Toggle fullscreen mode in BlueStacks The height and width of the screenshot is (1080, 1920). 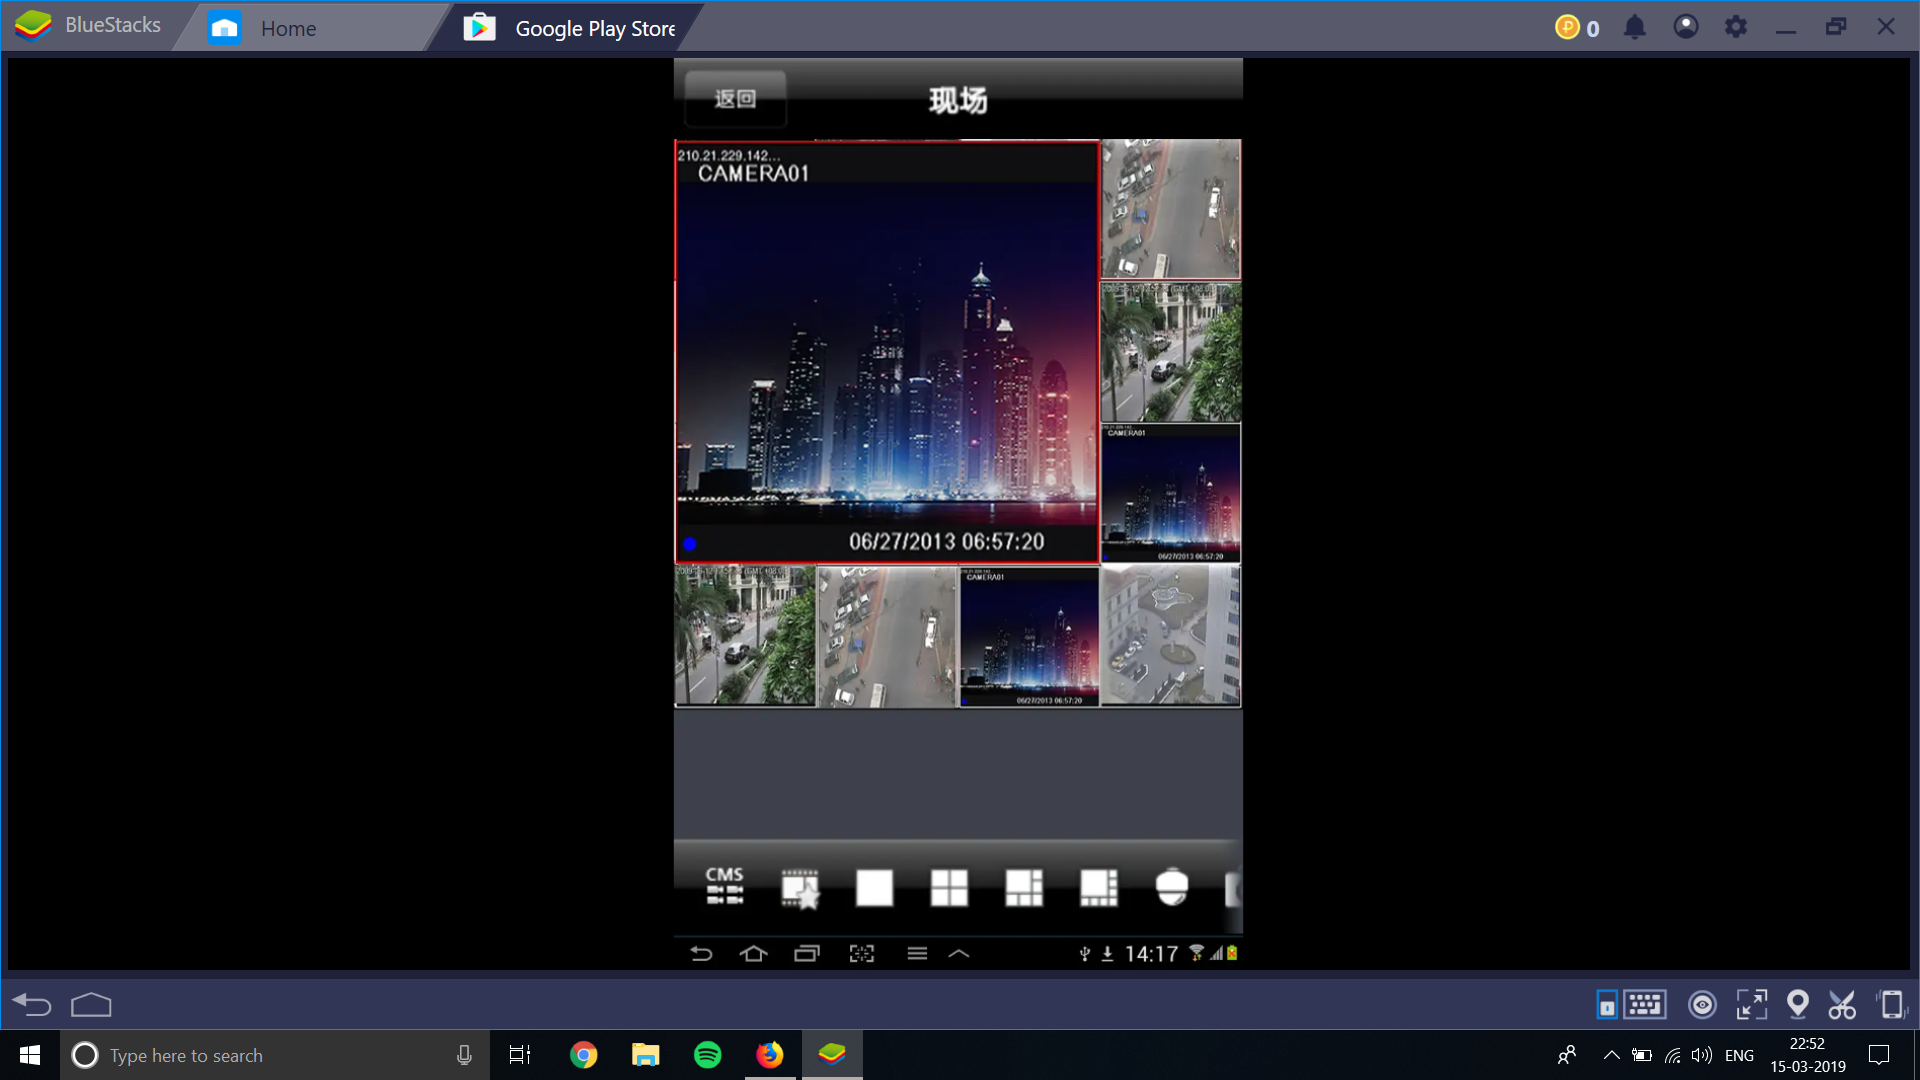click(1752, 1004)
